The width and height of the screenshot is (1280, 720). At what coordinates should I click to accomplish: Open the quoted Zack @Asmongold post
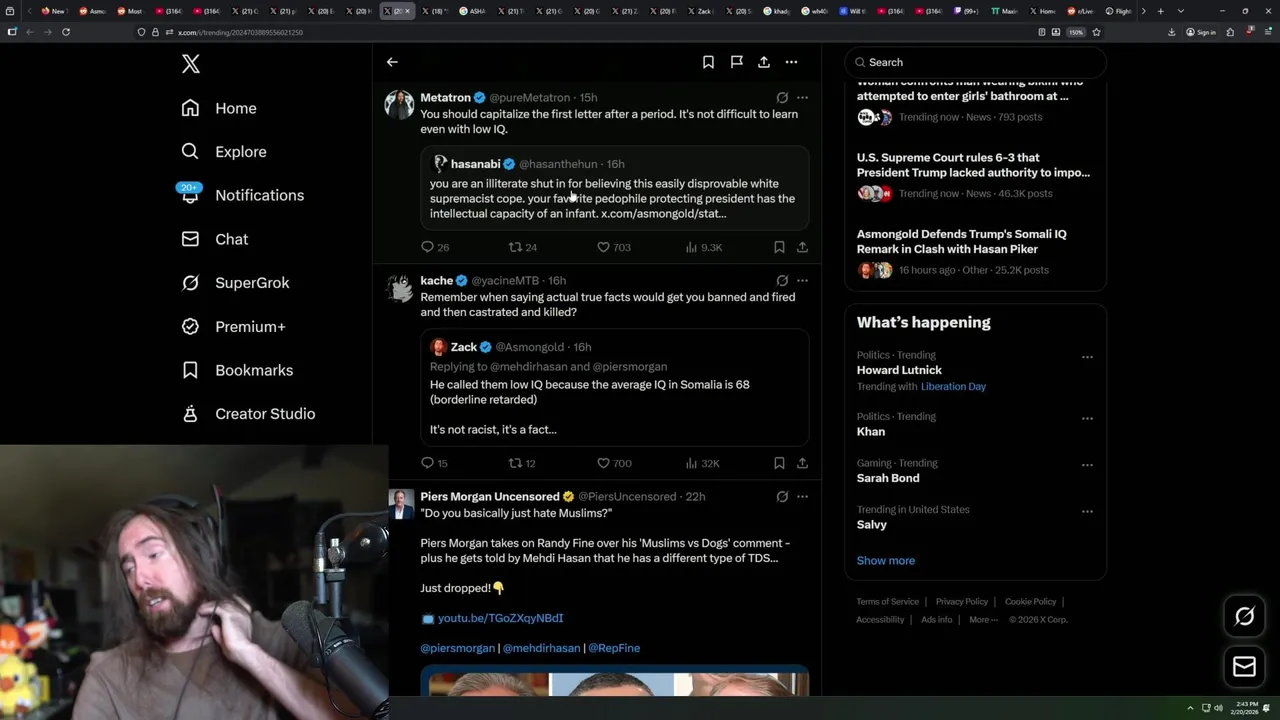614,387
